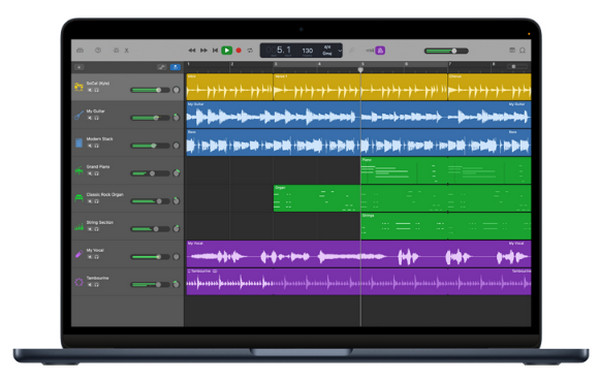Click the My Guitar pan knob
600x380 pixels.
(176, 117)
